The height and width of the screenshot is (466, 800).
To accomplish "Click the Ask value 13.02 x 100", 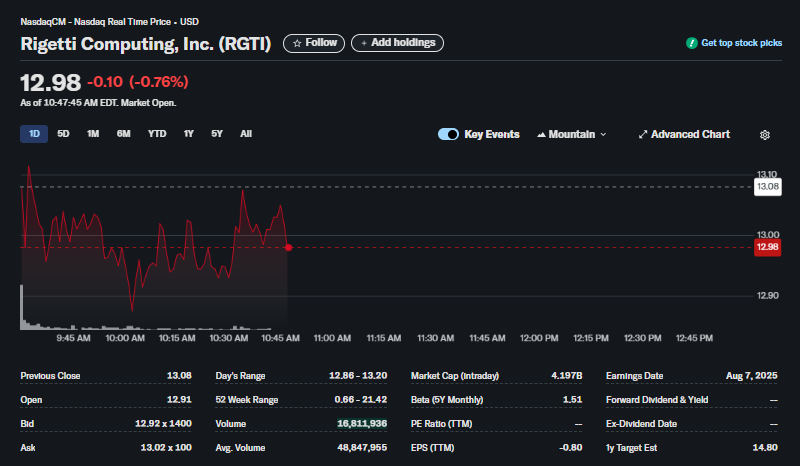I will 166,448.
